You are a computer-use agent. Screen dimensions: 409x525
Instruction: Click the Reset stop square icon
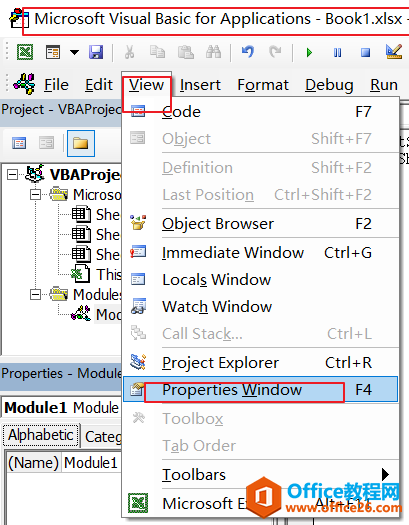click(365, 53)
